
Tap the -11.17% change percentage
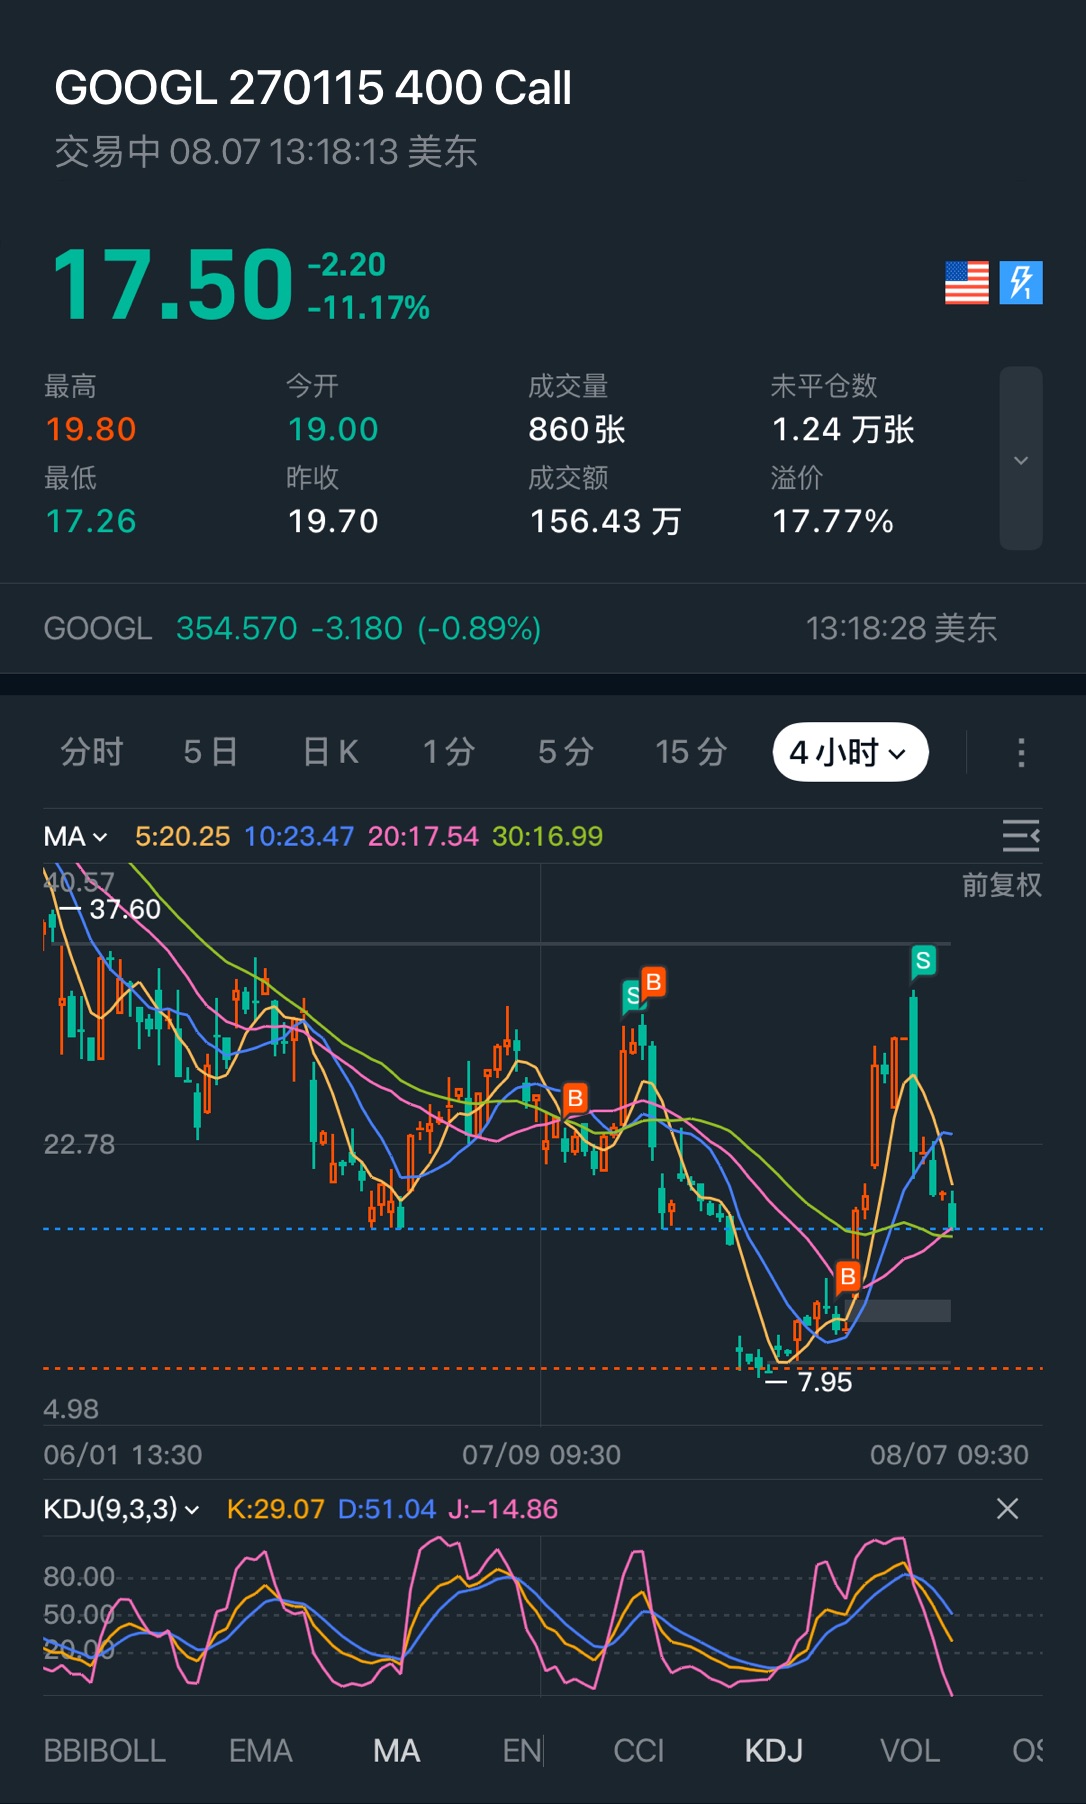point(368,307)
